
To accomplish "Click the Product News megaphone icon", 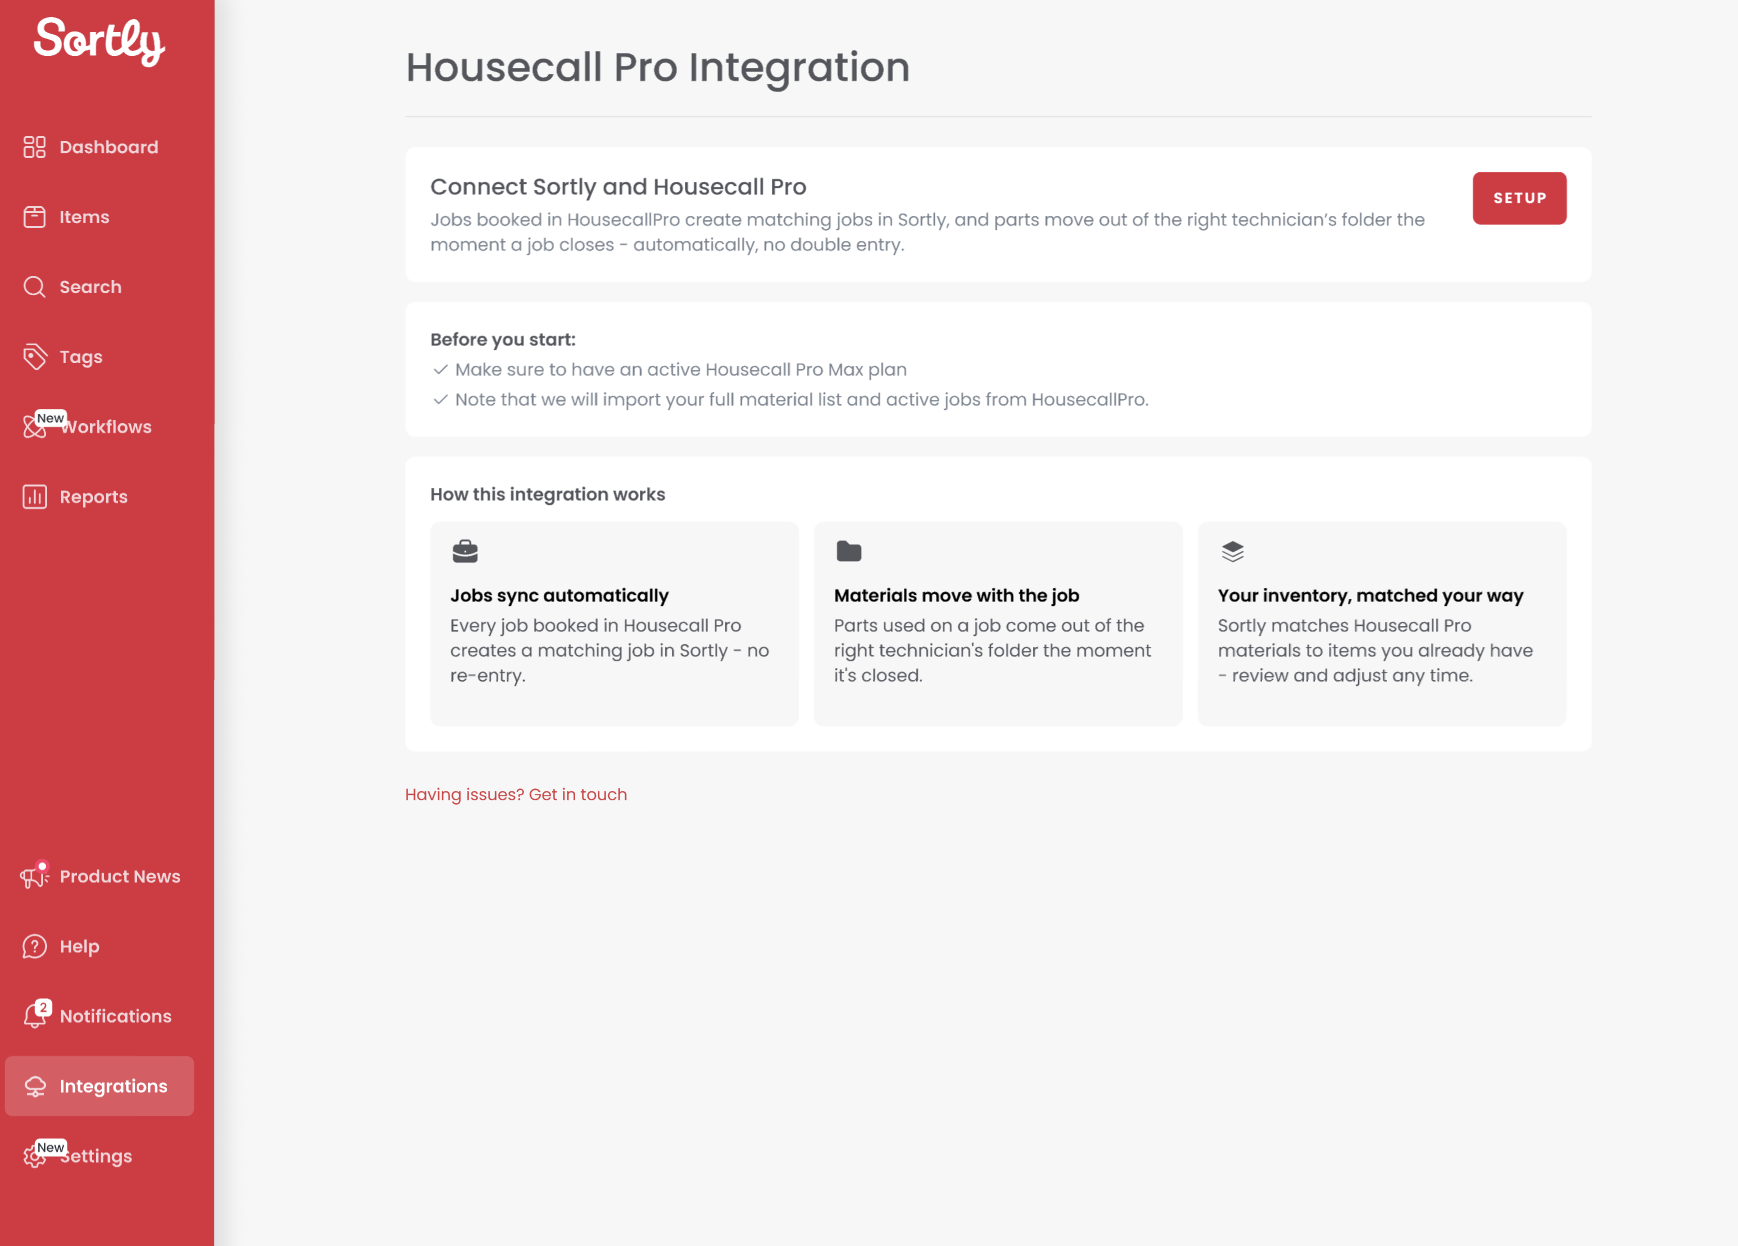I will [x=34, y=877].
